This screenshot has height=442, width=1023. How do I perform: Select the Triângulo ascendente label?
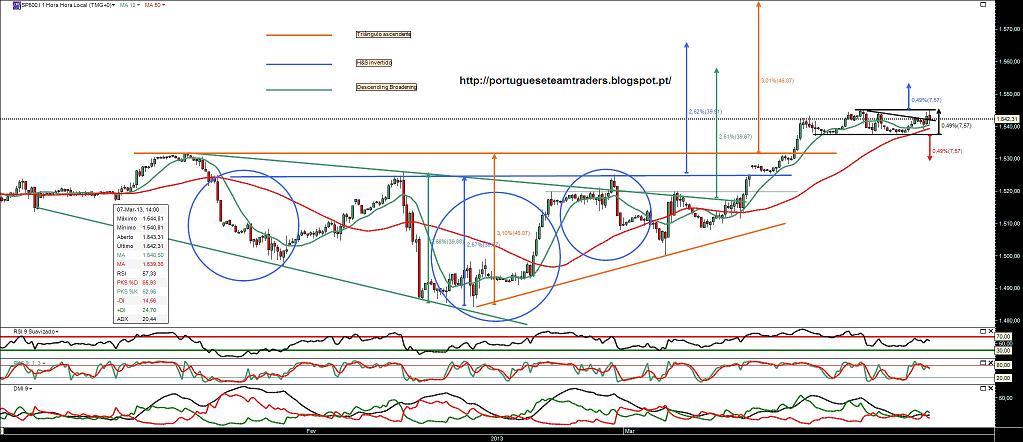(x=384, y=33)
